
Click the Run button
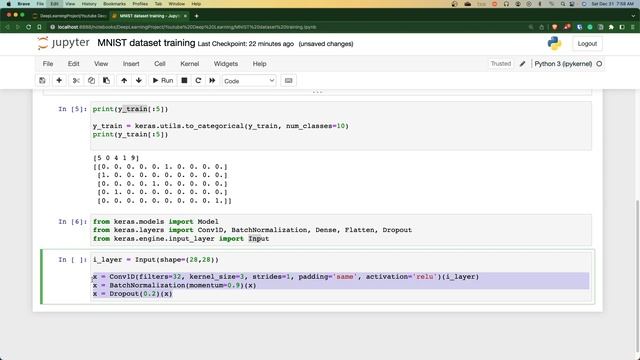[x=162, y=80]
